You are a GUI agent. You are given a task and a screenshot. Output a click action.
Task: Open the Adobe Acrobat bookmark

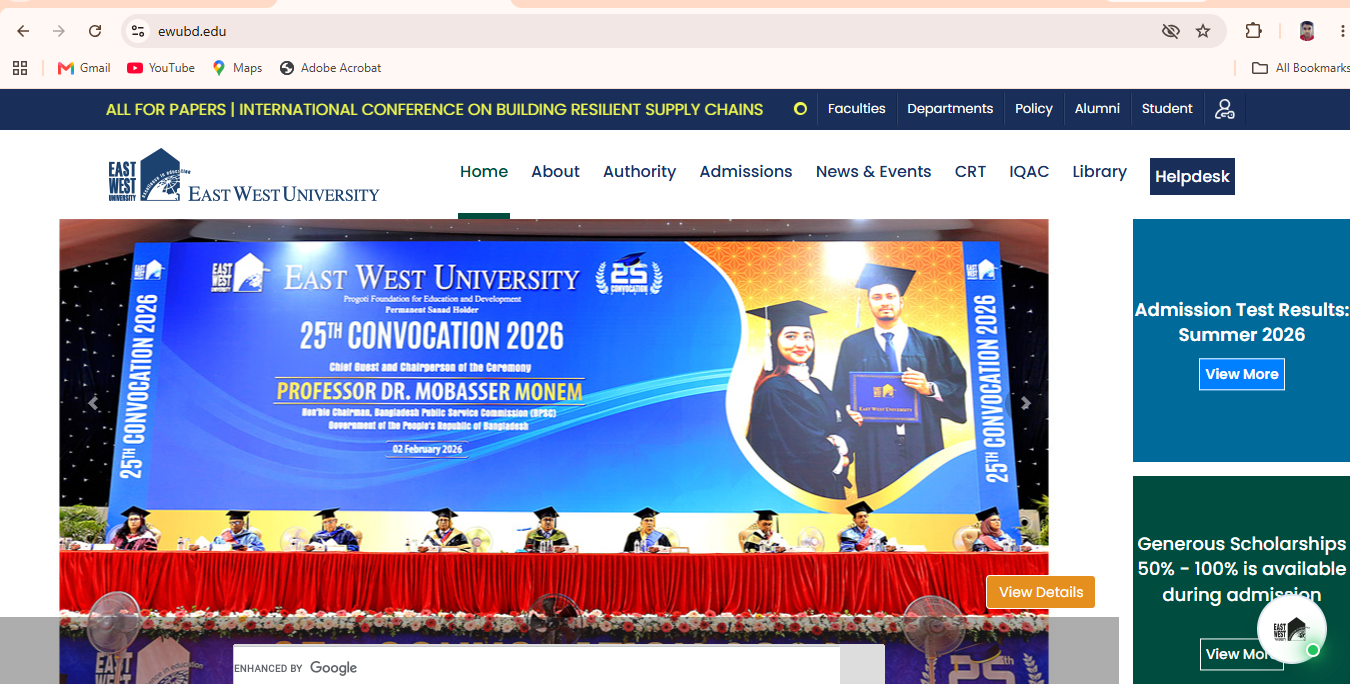click(x=331, y=68)
